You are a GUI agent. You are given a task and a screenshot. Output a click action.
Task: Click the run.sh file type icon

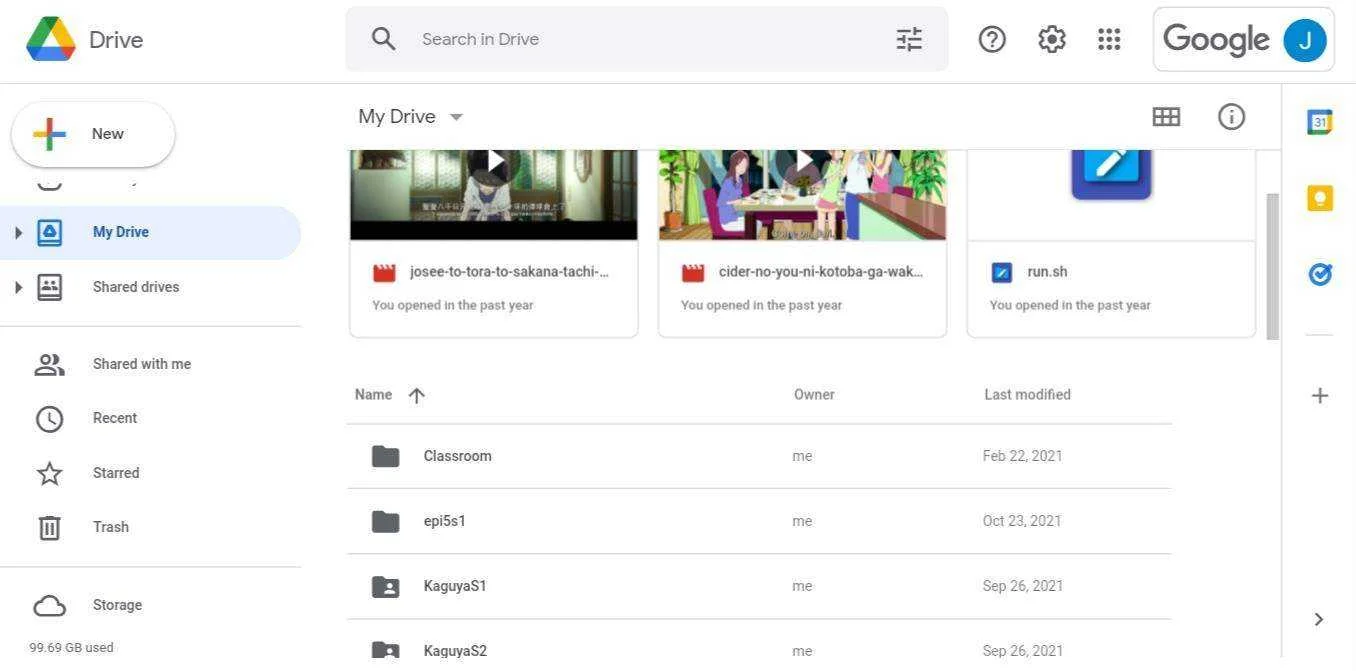tap(1001, 272)
